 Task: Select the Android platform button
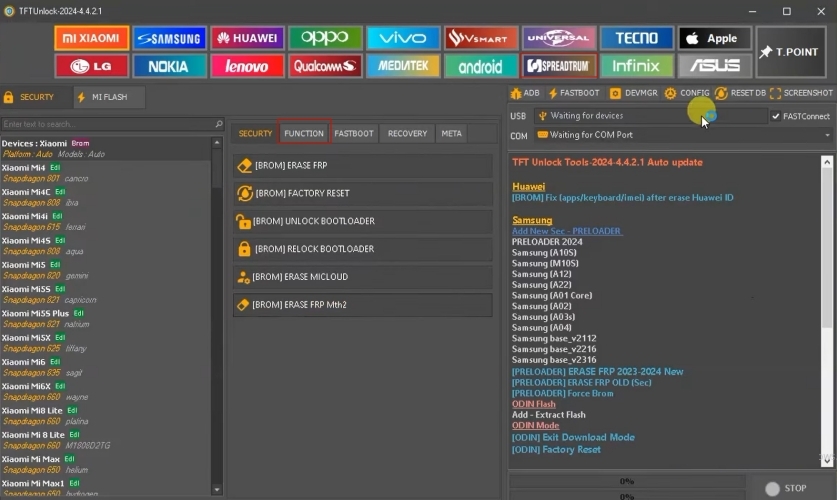(480, 66)
